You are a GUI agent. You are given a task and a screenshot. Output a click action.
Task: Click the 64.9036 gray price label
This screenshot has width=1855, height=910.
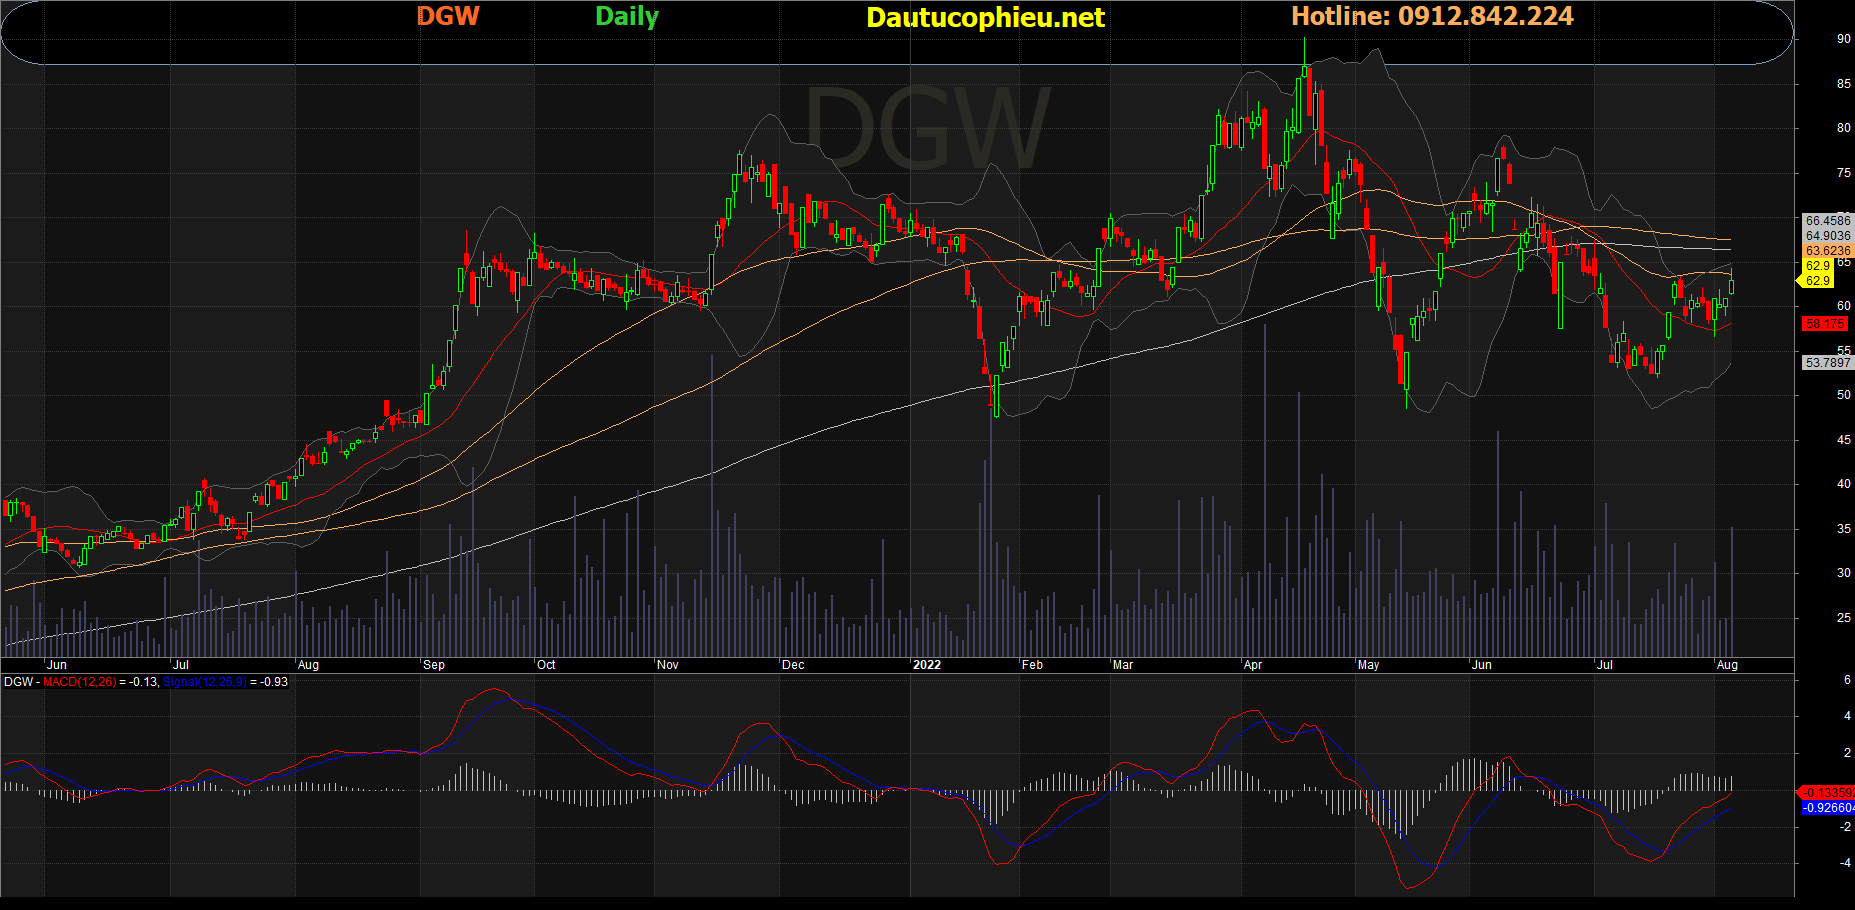[x=1827, y=236]
